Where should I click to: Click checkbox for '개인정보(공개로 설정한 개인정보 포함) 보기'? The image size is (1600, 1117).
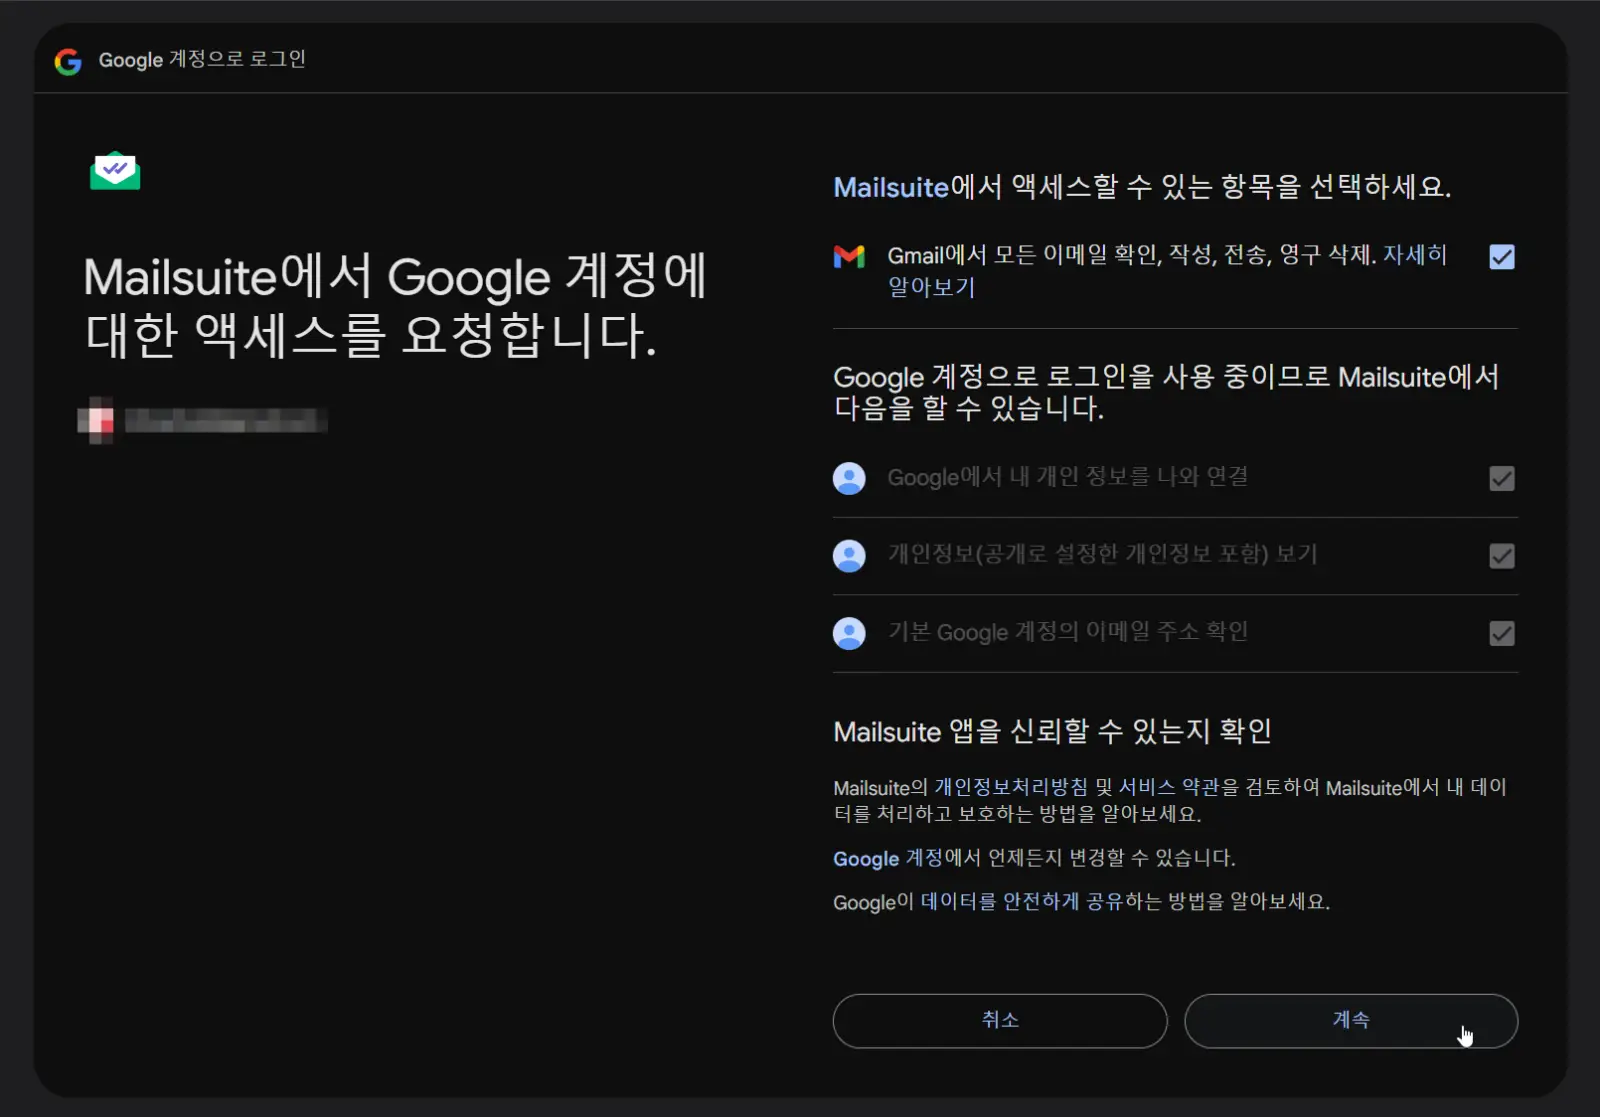1502,556
